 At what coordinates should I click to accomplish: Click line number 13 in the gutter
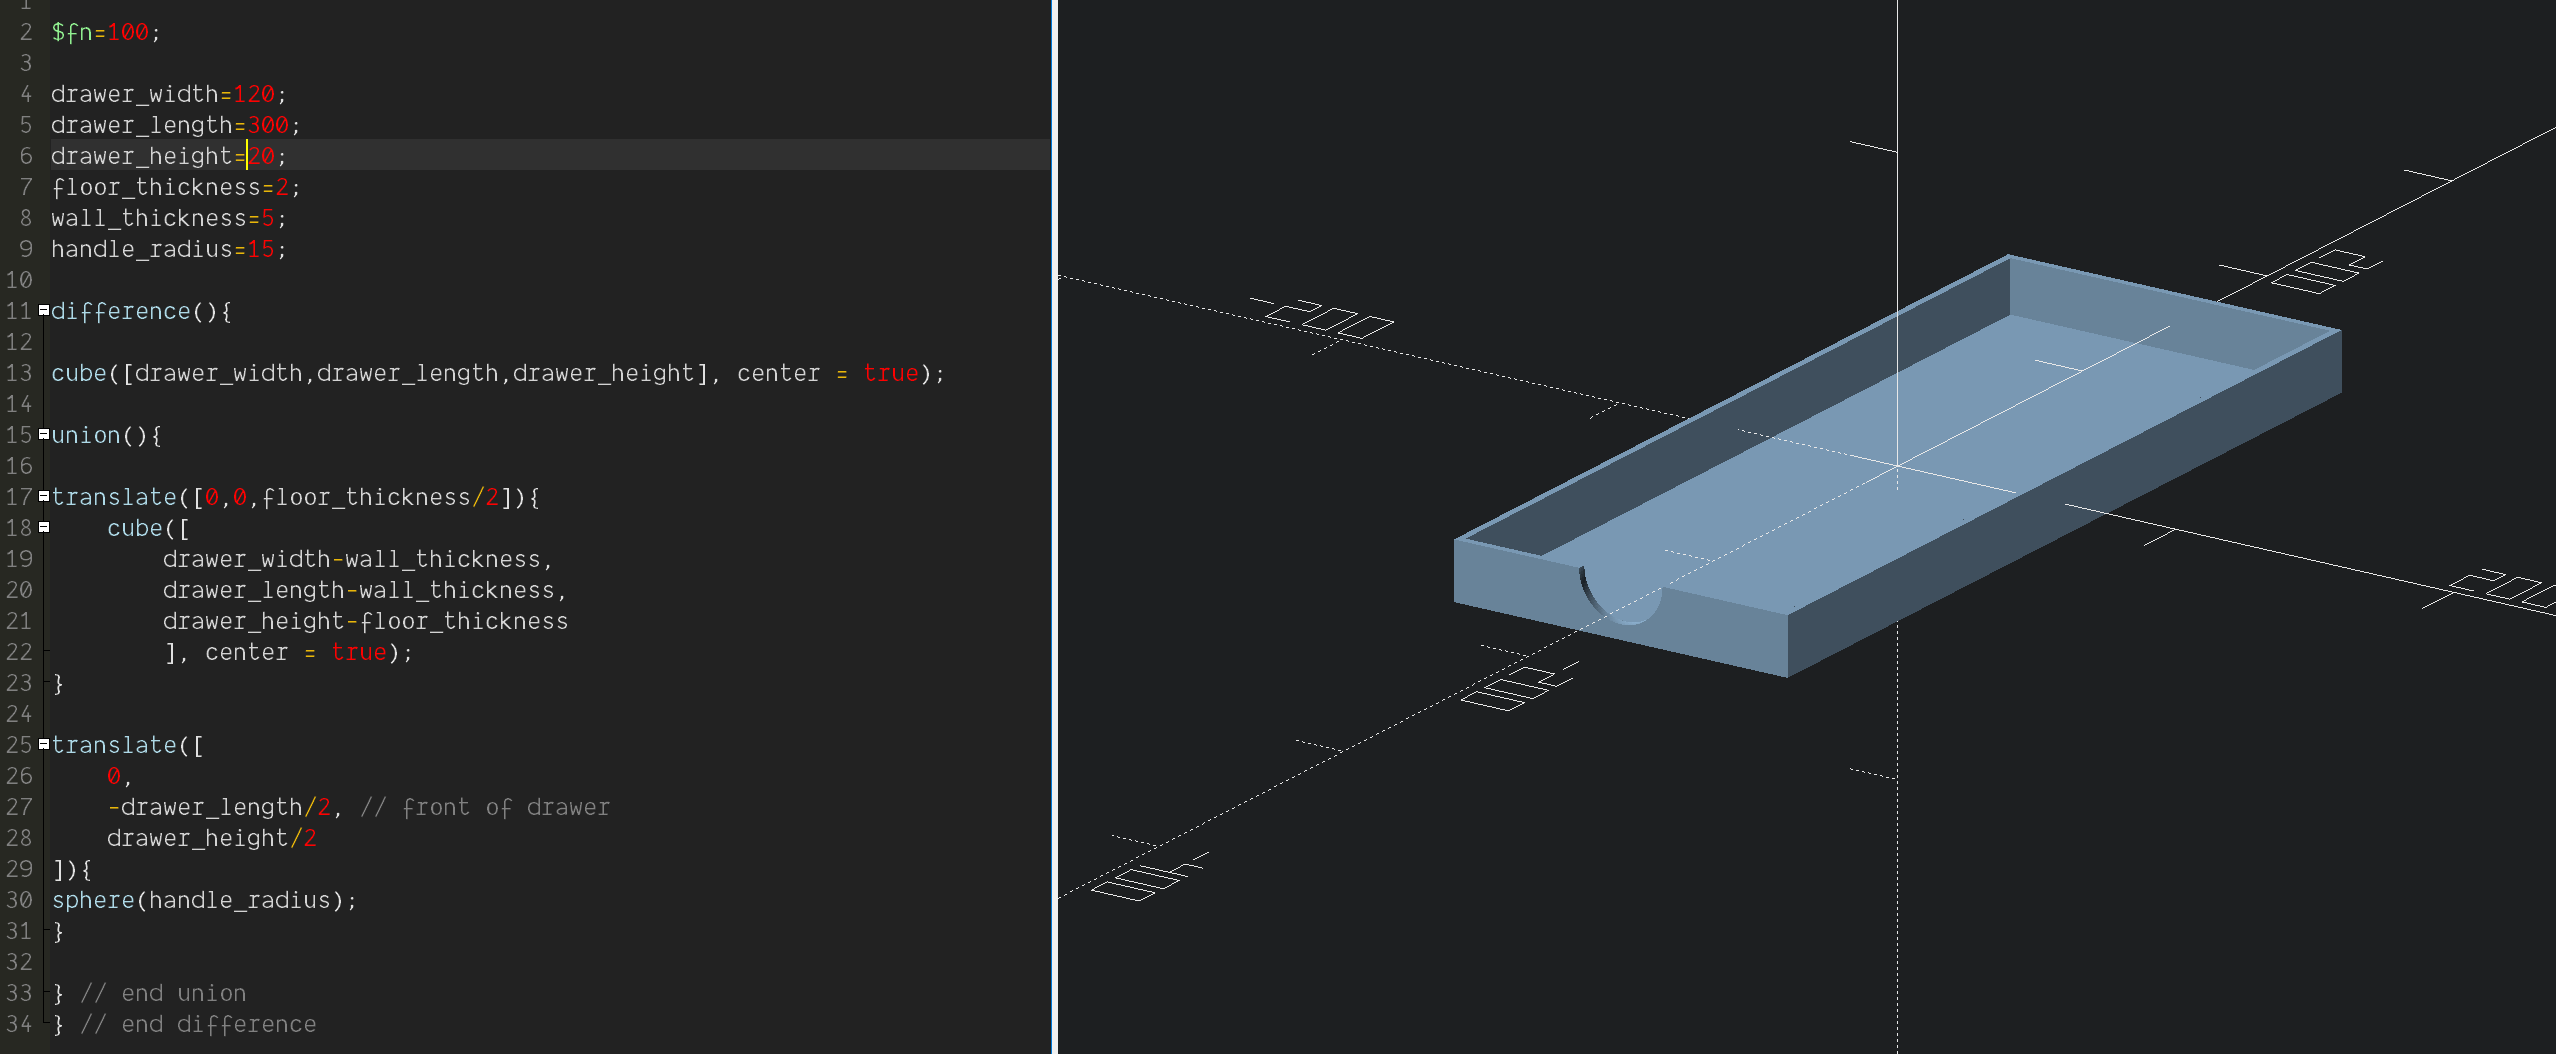click(x=17, y=373)
